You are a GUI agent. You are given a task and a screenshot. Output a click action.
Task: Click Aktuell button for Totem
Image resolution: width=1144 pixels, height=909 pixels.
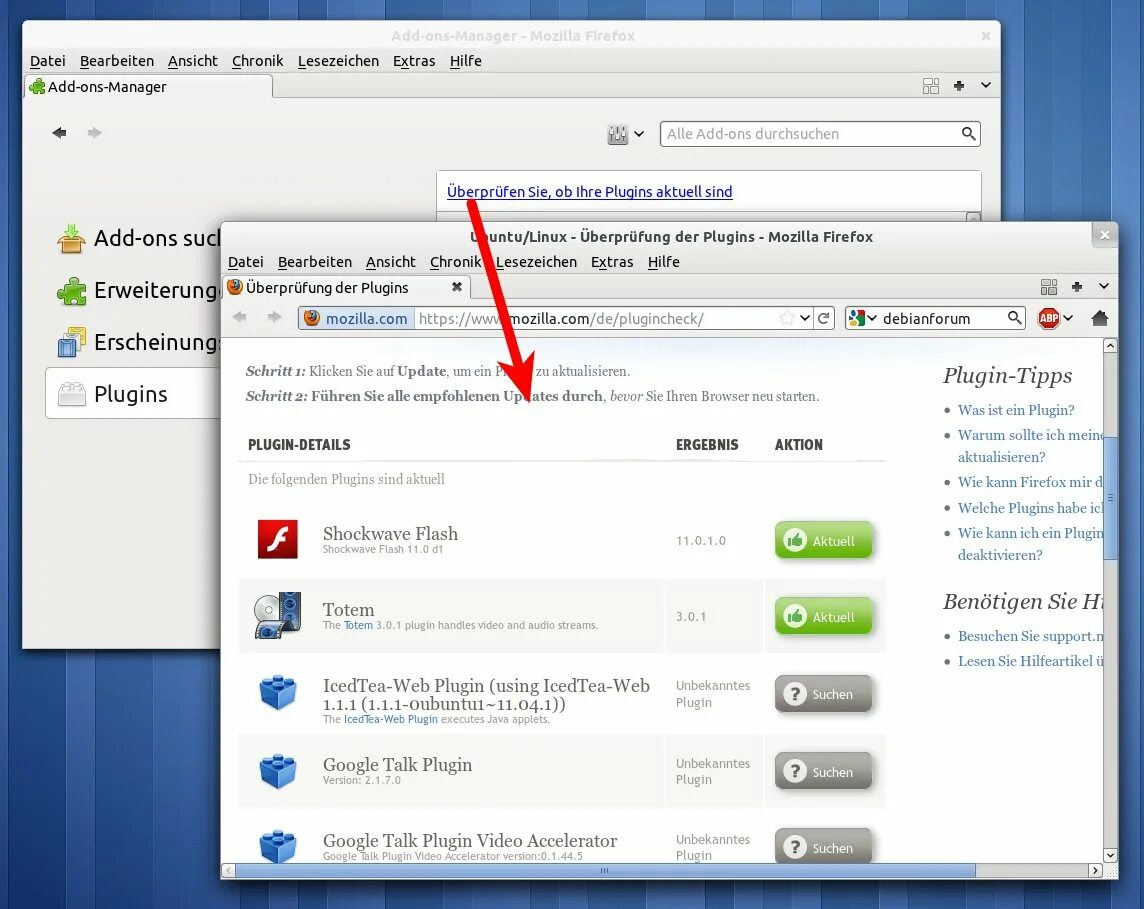823,616
